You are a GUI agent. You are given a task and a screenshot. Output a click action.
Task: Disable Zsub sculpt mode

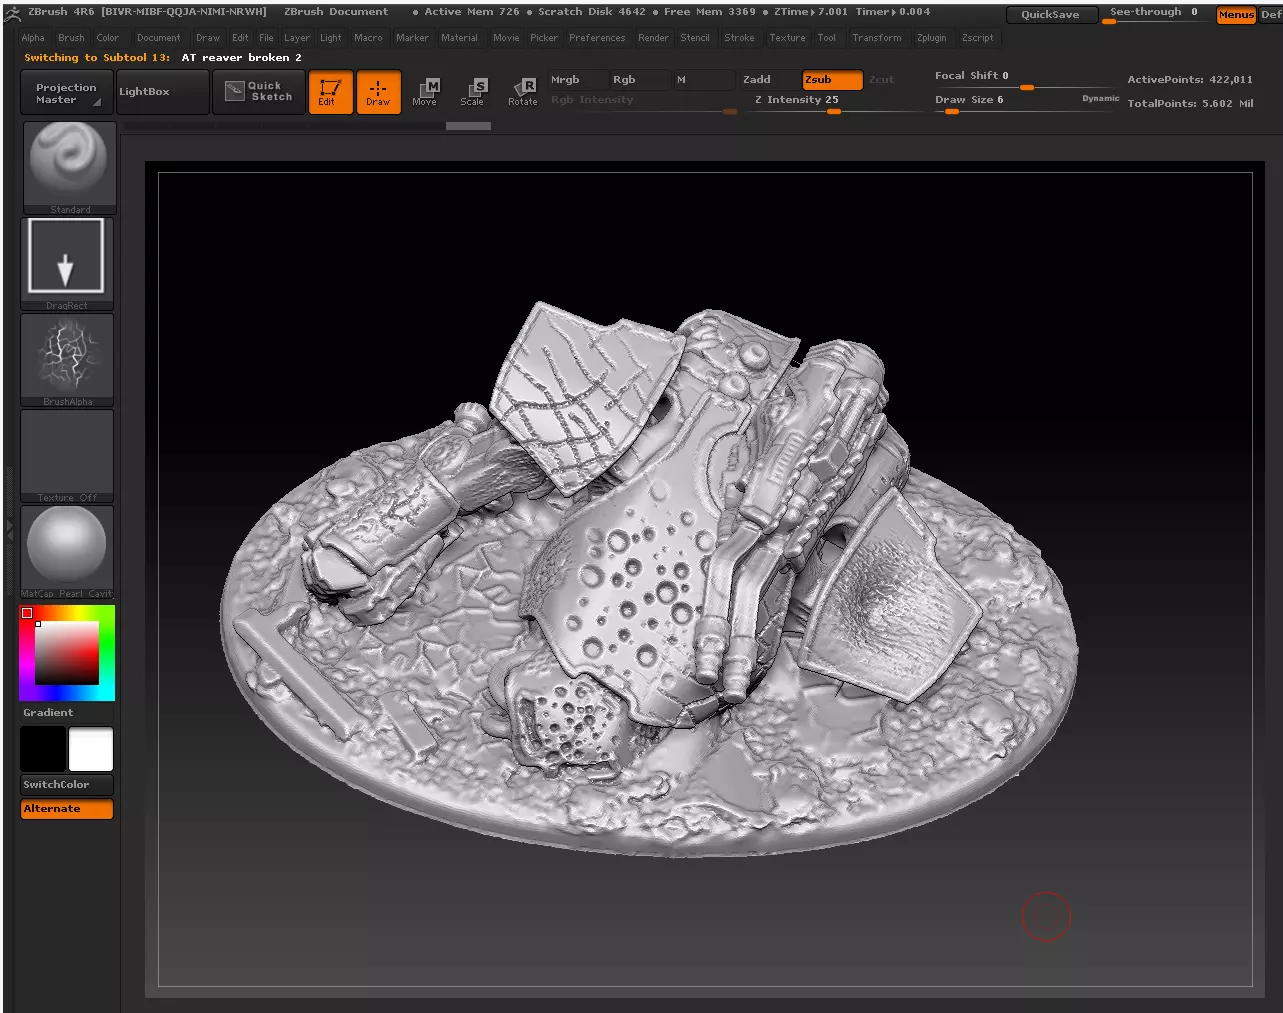832,80
